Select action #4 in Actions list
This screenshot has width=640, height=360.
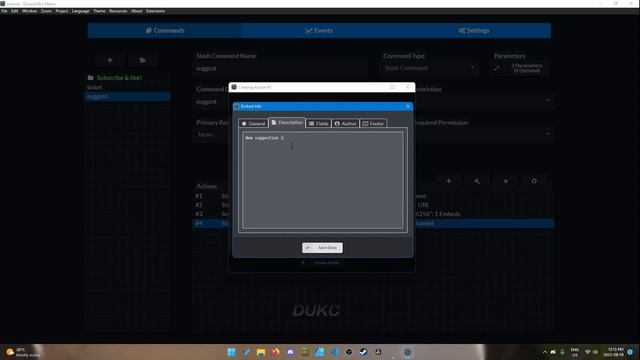click(x=373, y=223)
